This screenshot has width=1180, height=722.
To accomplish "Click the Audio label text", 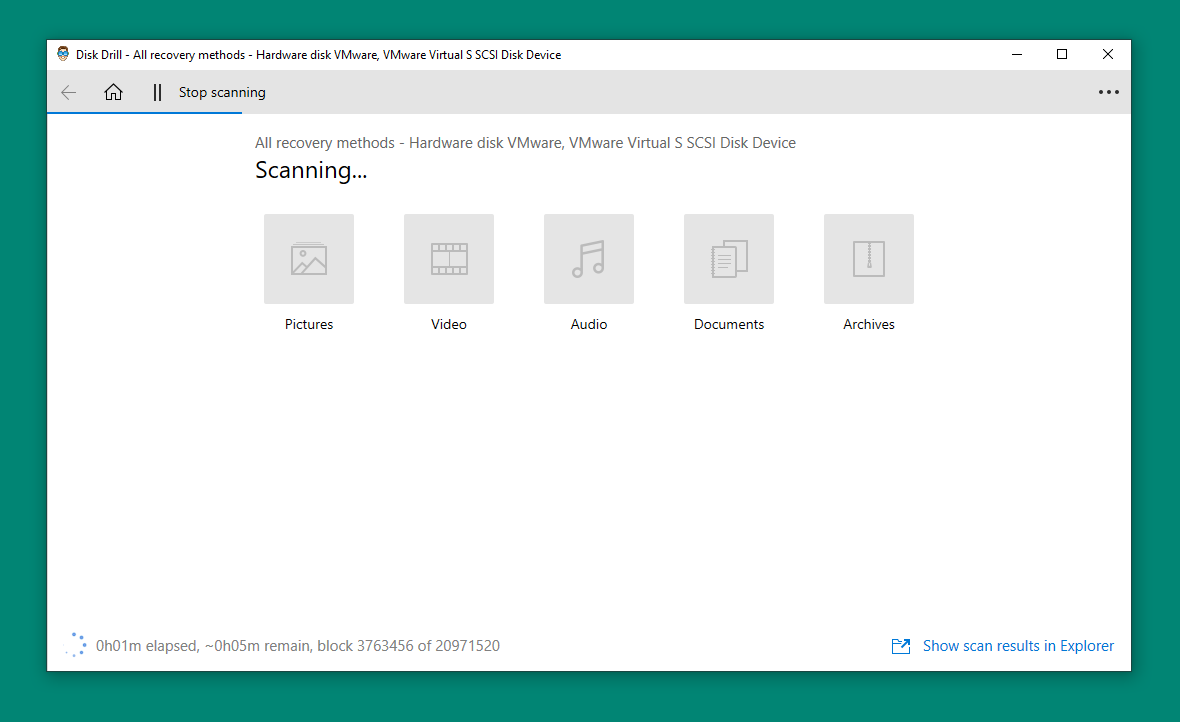I will [x=588, y=324].
